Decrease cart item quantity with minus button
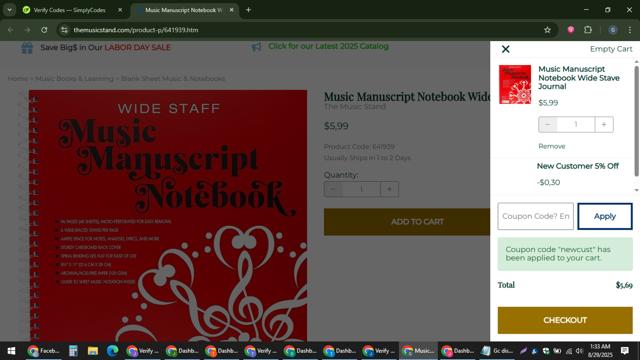 tap(547, 124)
